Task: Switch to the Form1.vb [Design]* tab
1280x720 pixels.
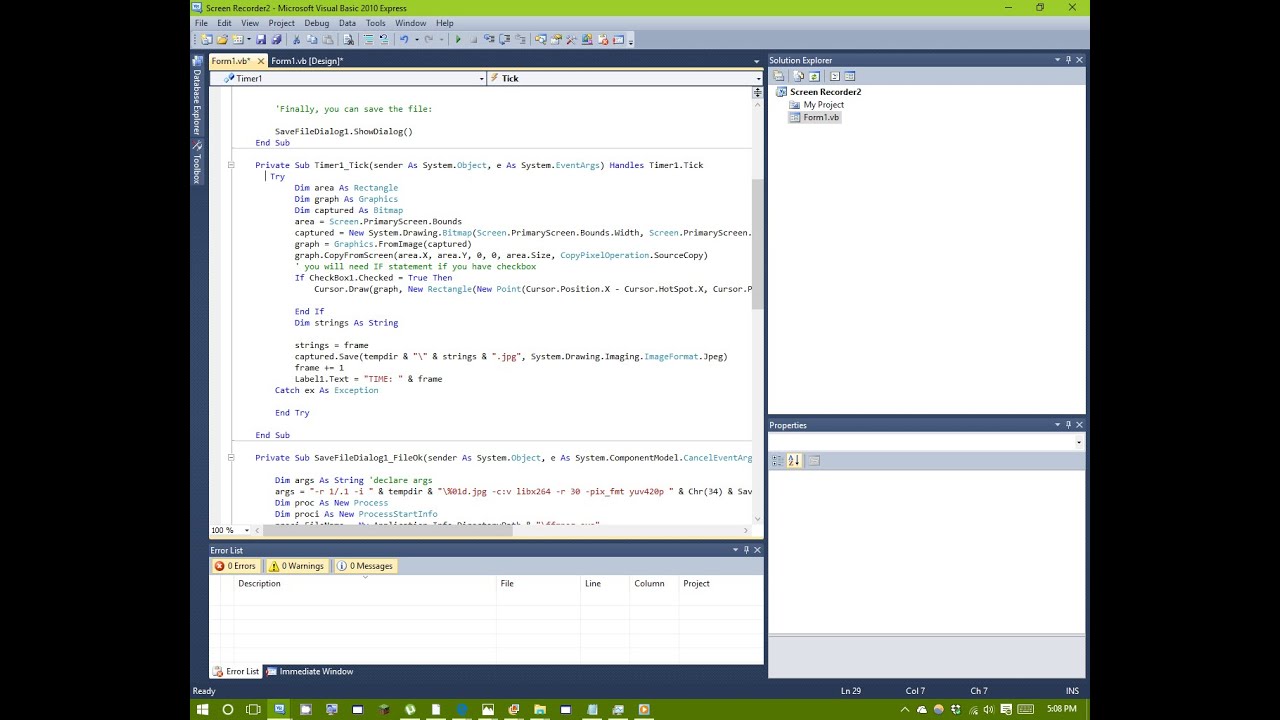Action: pyautogui.click(x=307, y=61)
